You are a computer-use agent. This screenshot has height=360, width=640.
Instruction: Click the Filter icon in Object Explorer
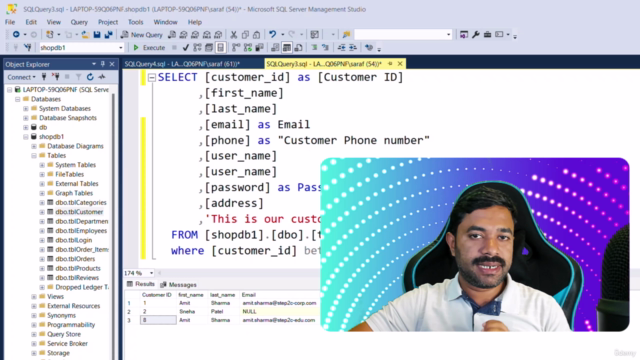pos(78,77)
